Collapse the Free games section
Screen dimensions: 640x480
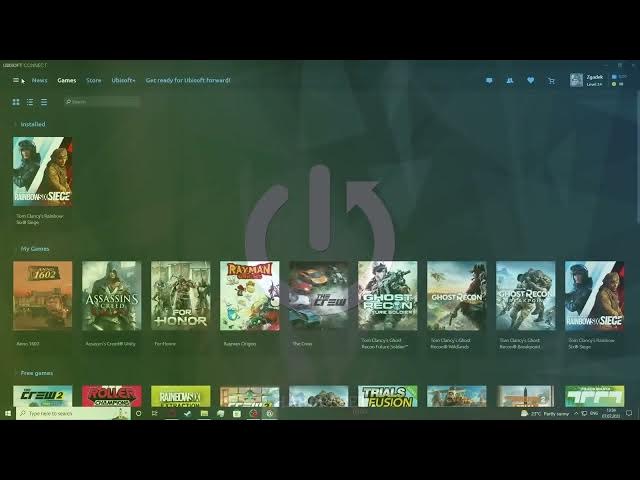pyautogui.click(x=15, y=373)
